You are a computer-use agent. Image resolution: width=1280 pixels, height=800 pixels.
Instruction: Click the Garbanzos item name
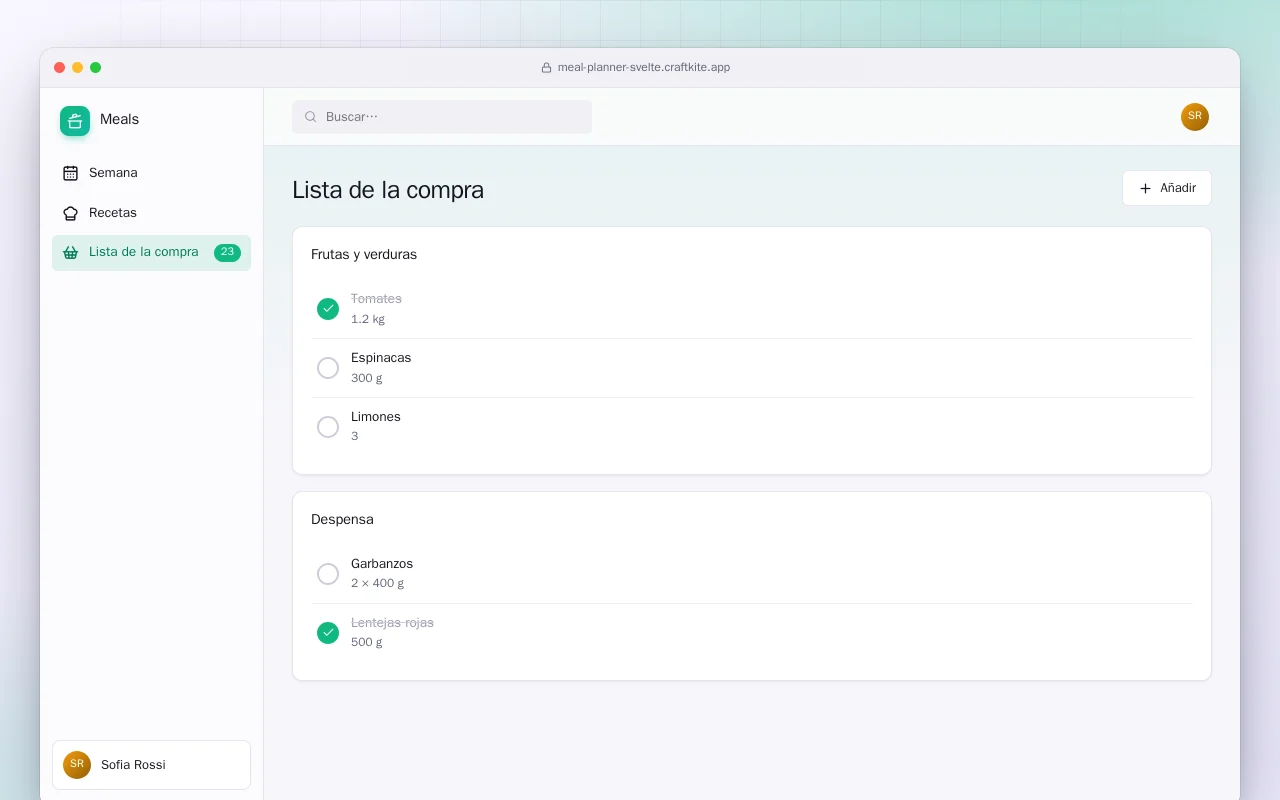382,564
